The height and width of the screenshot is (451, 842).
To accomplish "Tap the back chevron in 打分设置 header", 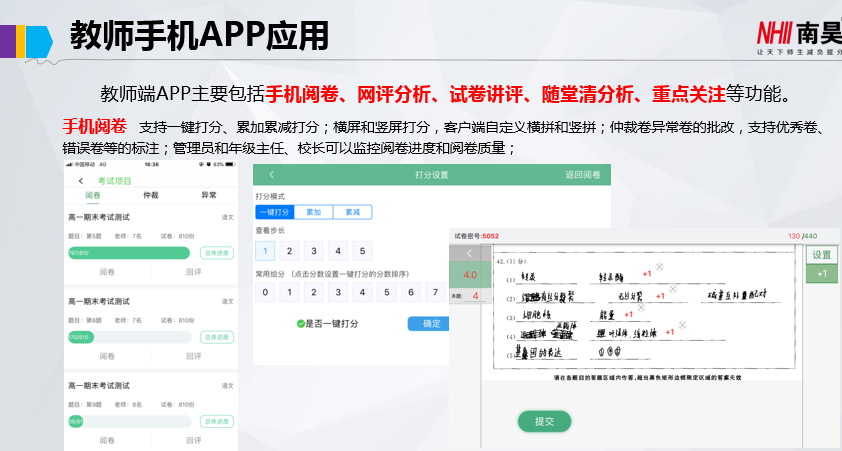I will point(272,175).
